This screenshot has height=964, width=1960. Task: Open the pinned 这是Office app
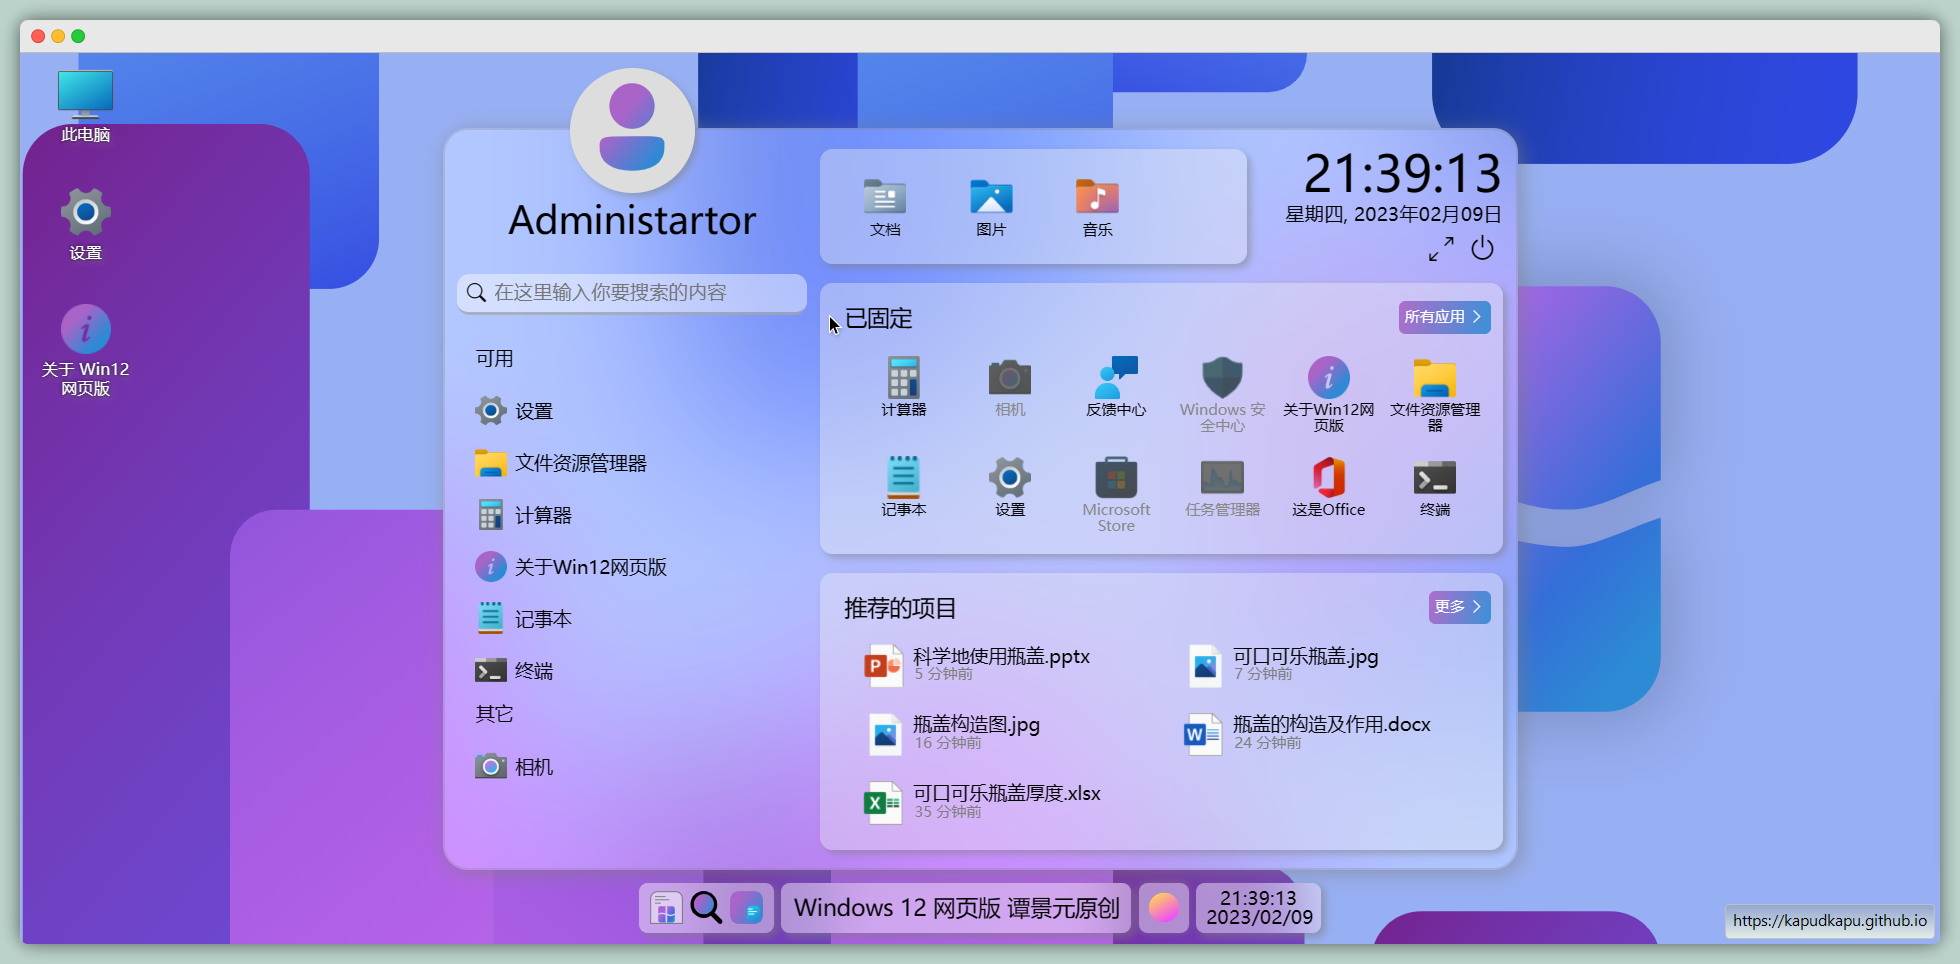[x=1328, y=487]
